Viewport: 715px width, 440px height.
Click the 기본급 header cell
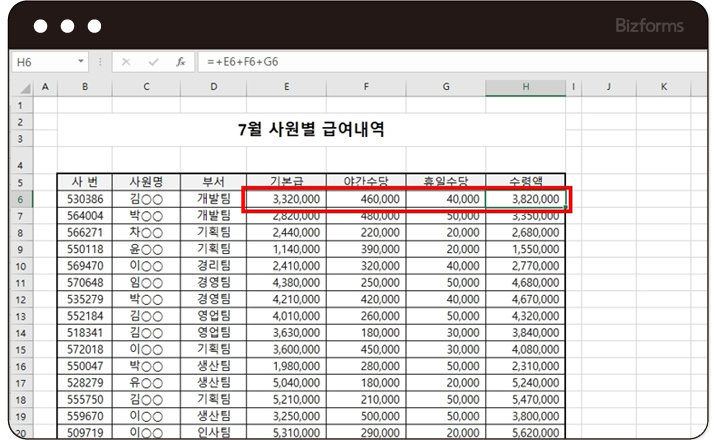click(x=286, y=182)
